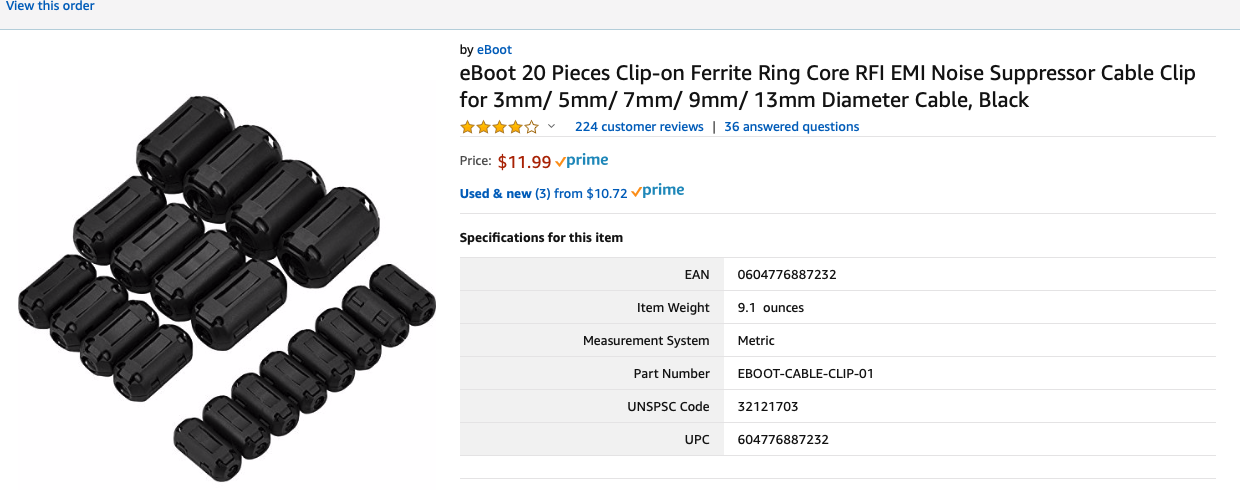The width and height of the screenshot is (1240, 490).
Task: Click the Prime logo beside $10.72
Action: pos(658,192)
